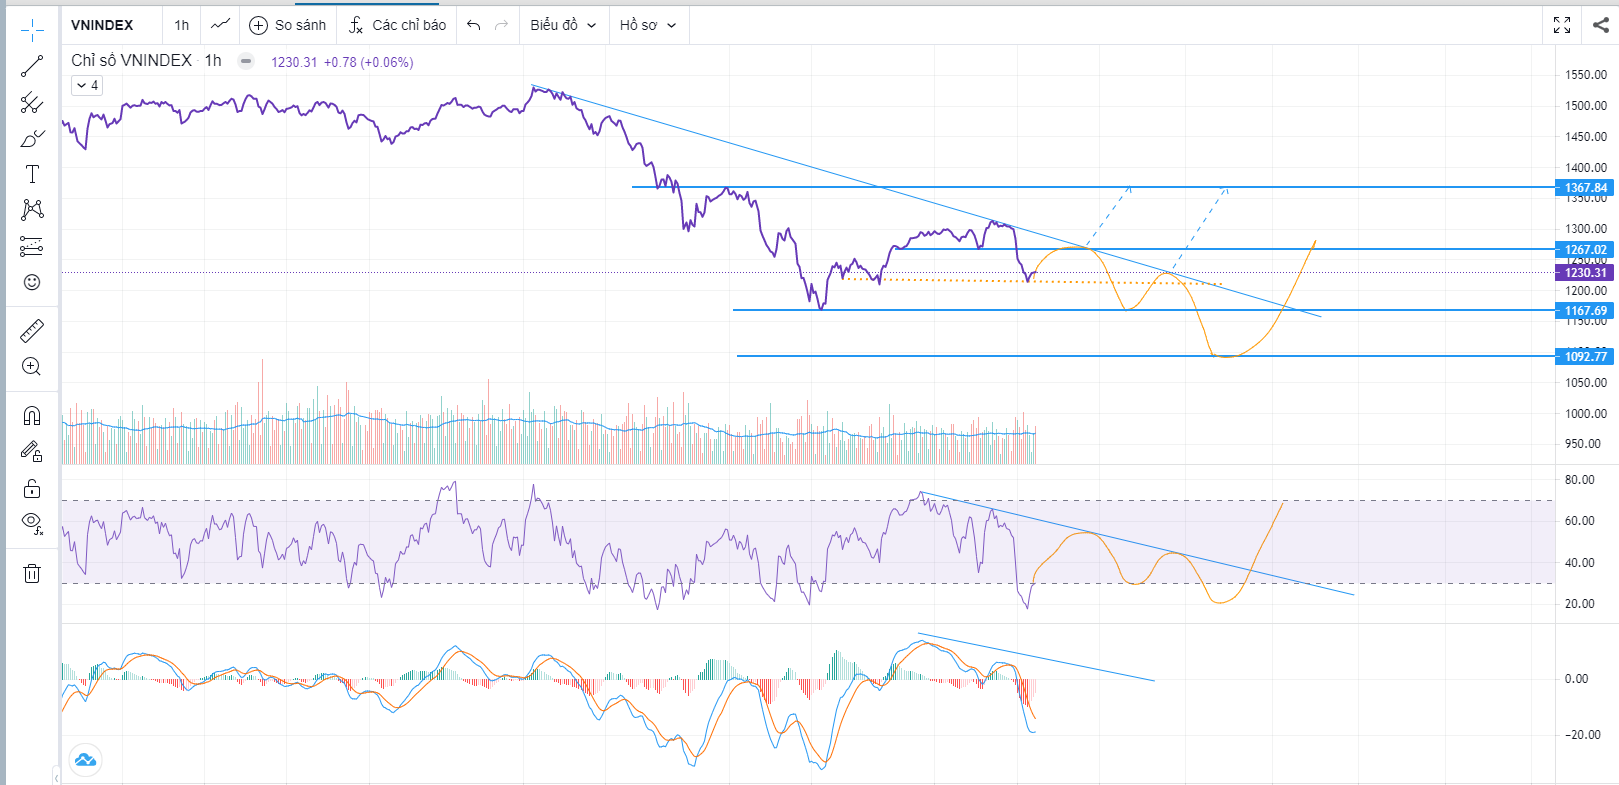This screenshot has height=785, width=1619.
Task: Open the Biểu đồ dropdown menu
Action: click(x=563, y=25)
